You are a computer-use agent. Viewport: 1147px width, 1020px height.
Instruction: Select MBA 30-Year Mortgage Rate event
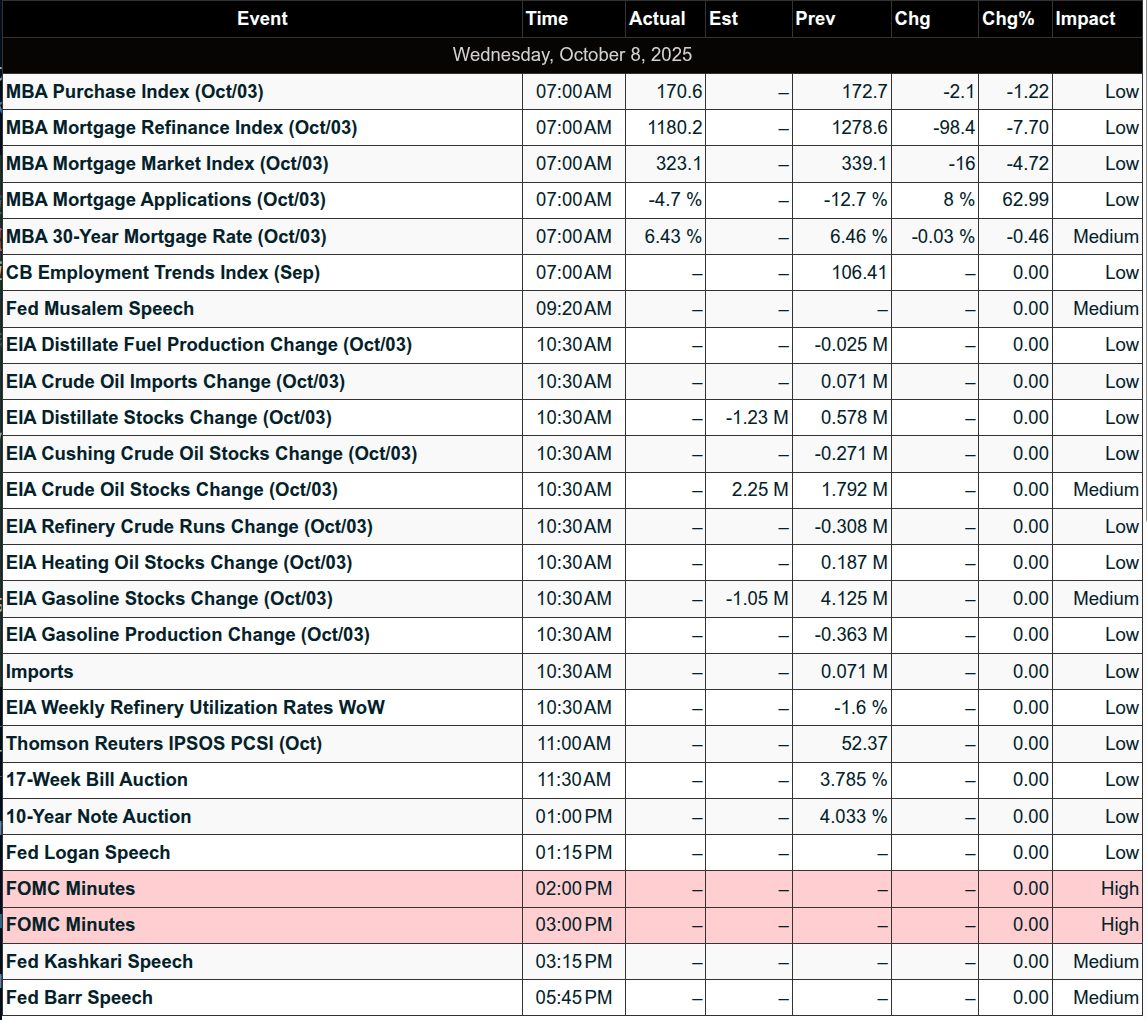[166, 237]
